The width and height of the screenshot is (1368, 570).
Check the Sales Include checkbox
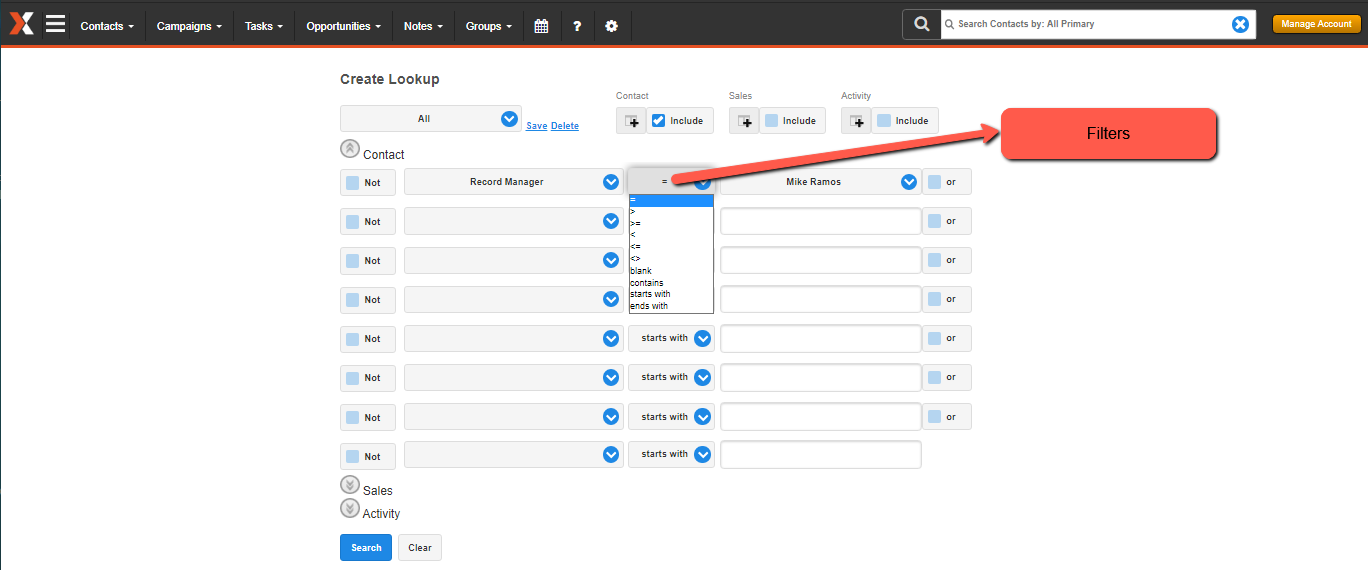[771, 121]
